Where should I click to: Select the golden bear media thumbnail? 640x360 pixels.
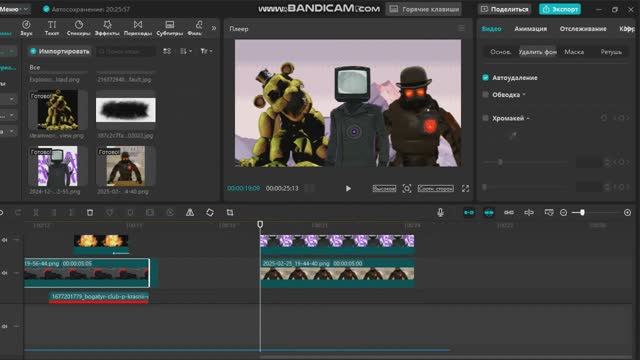coord(58,110)
